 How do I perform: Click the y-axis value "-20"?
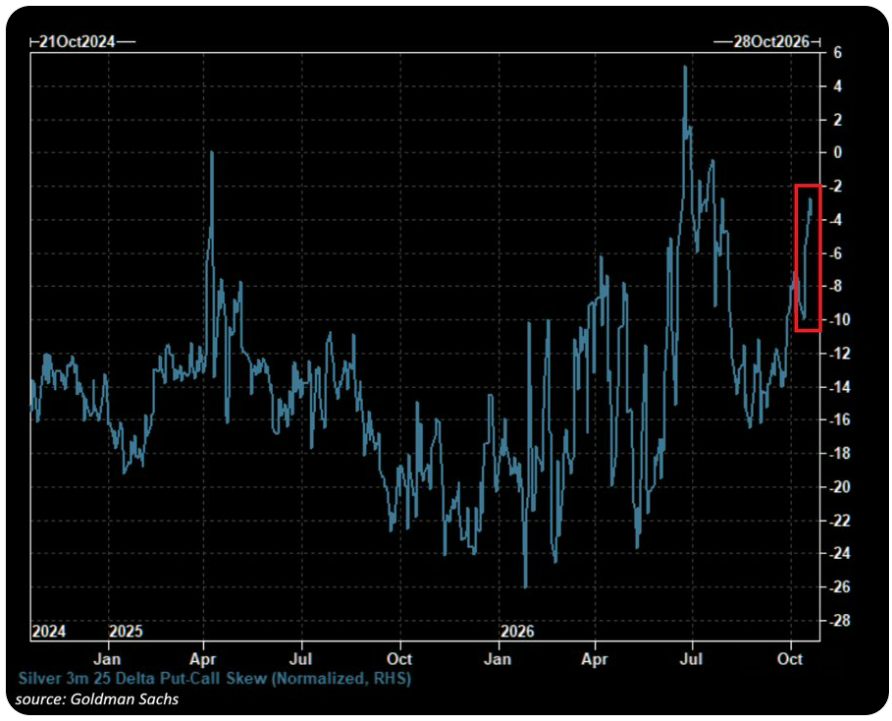839,487
